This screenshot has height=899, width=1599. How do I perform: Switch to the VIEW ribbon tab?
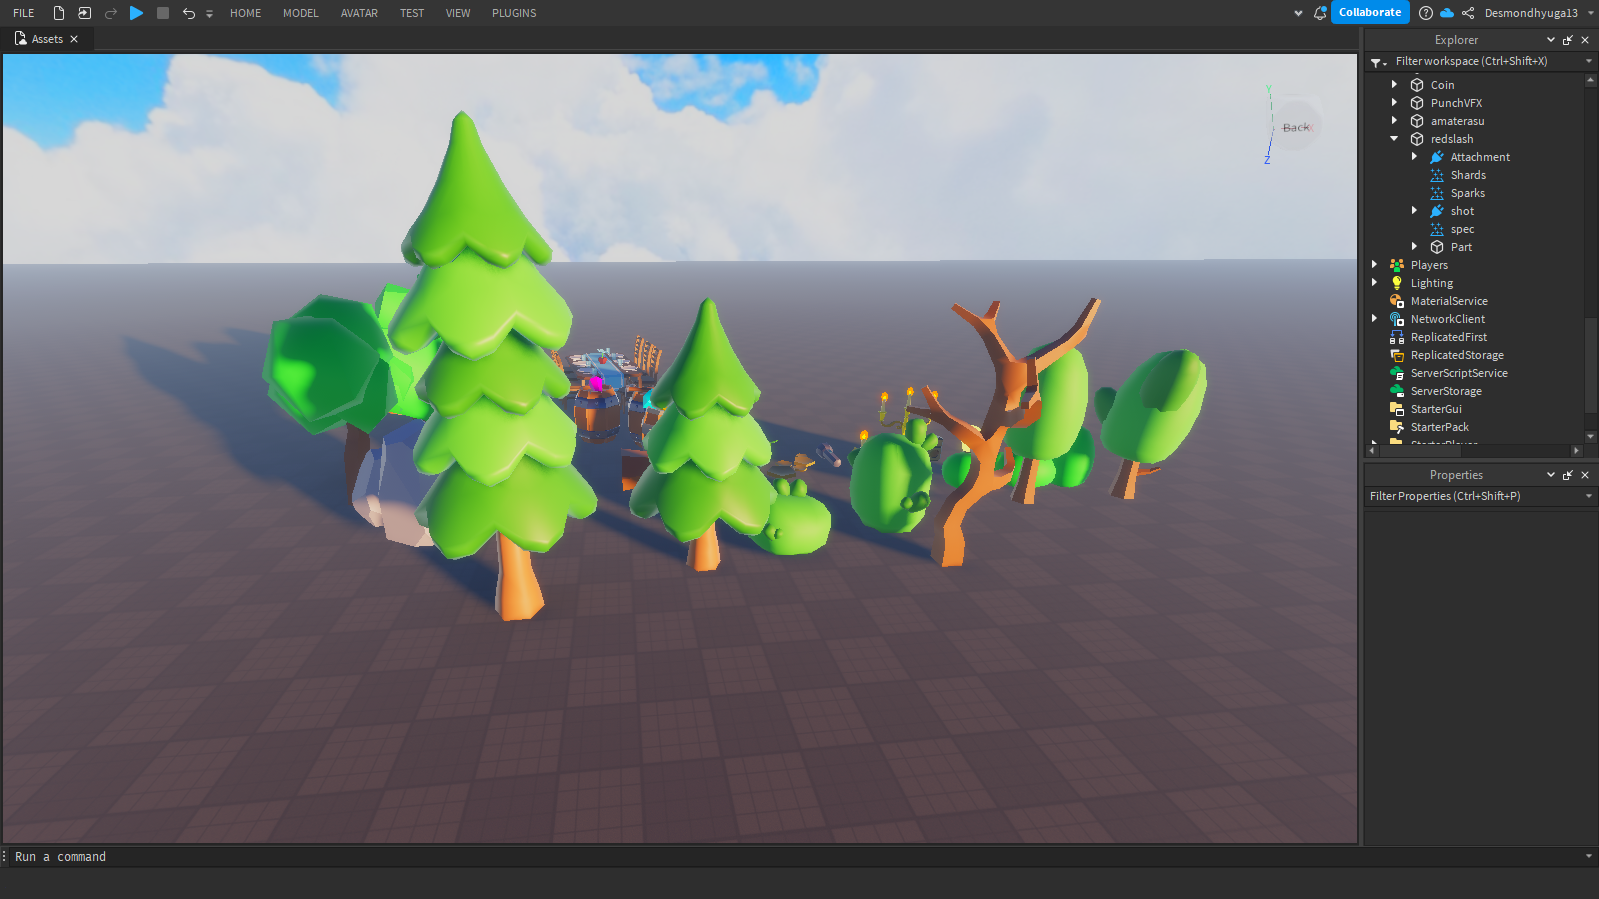(458, 13)
